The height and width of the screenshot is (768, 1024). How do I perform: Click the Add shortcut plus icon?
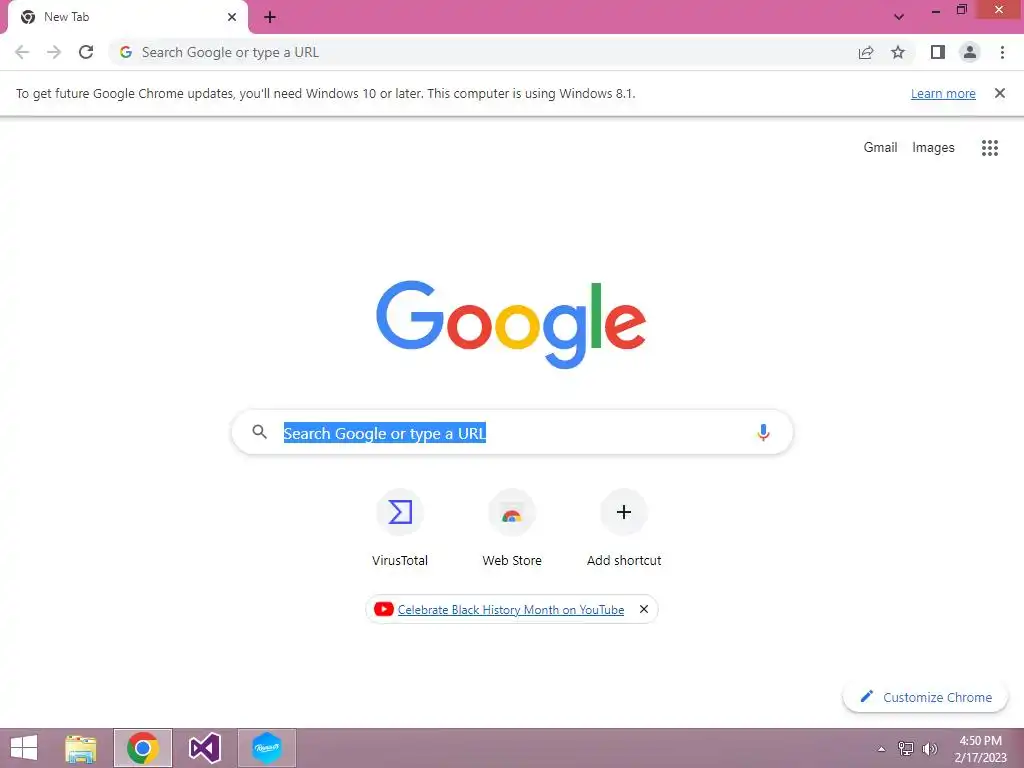(624, 512)
